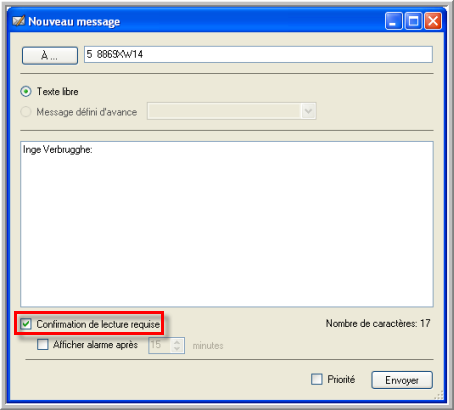
Task: Click the recipient address input field
Action: pyautogui.click(x=258, y=54)
